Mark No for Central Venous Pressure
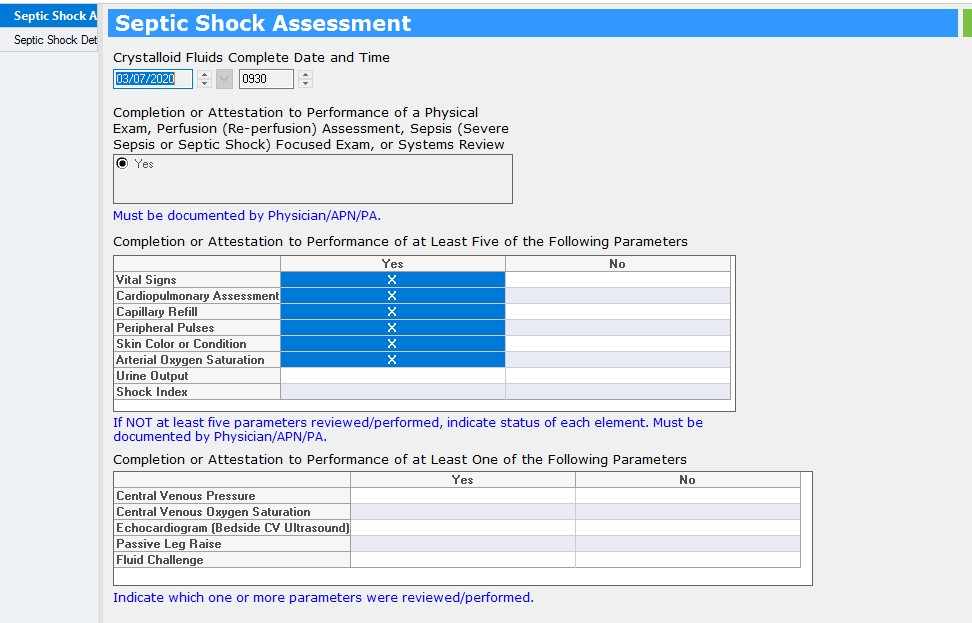Viewport: 972px width, 623px height. tap(688, 495)
